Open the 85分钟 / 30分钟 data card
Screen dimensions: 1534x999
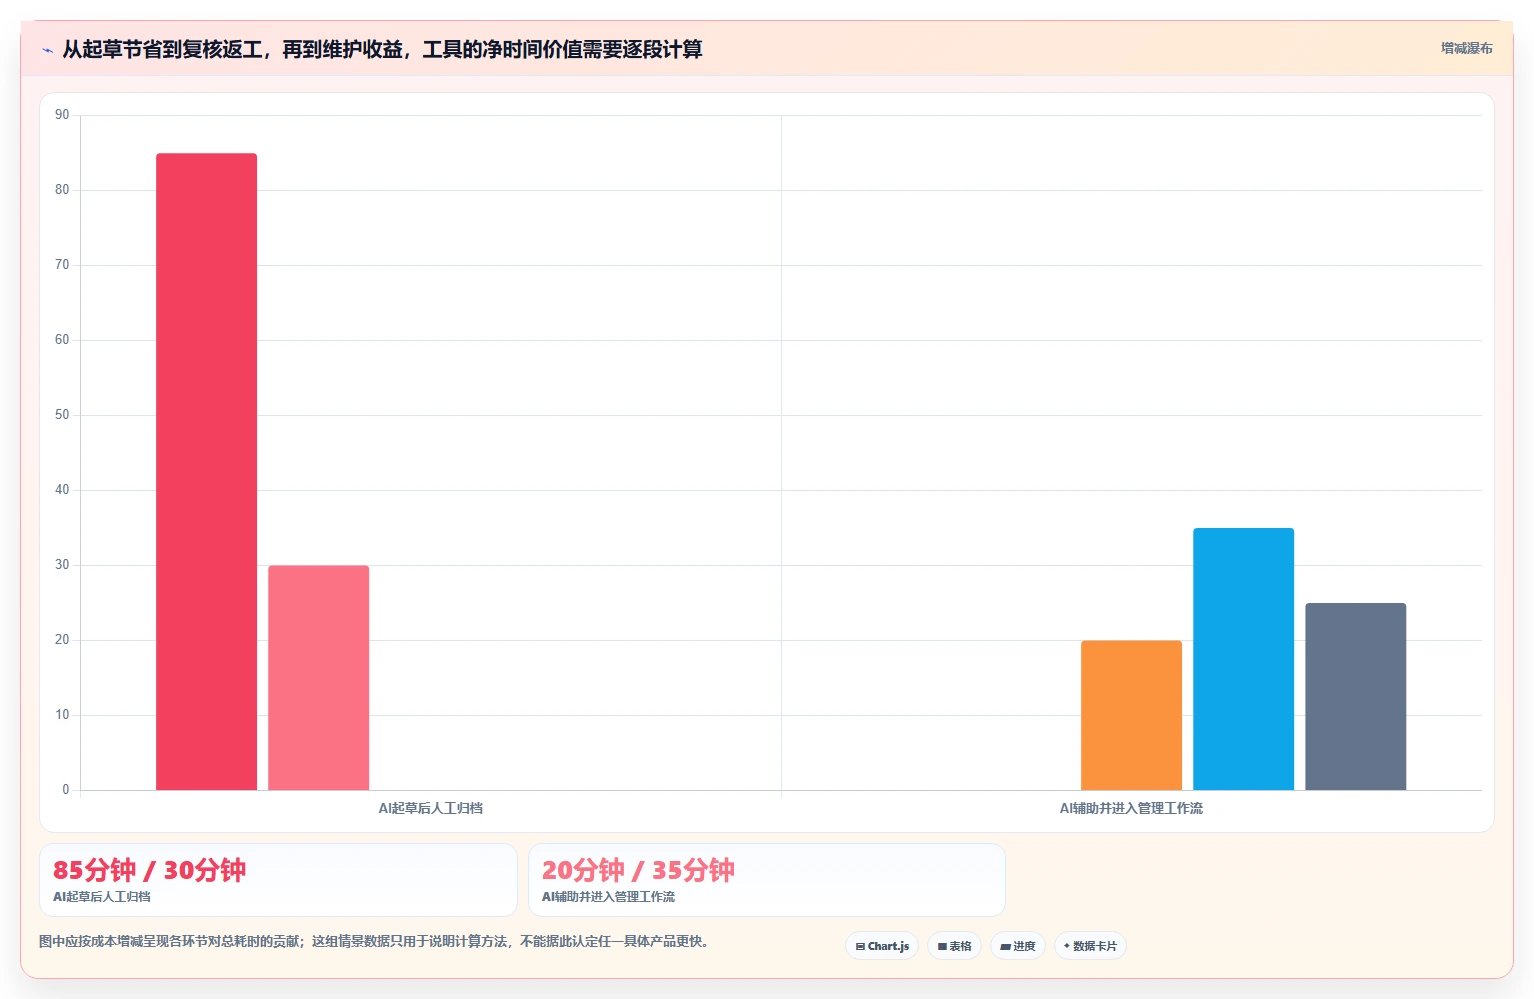[278, 880]
